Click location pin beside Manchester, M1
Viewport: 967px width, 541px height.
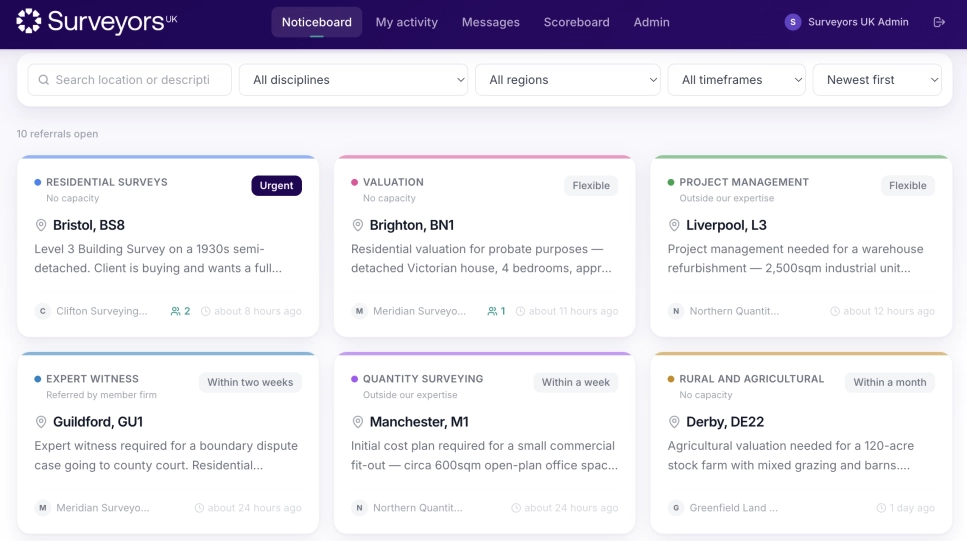358,422
